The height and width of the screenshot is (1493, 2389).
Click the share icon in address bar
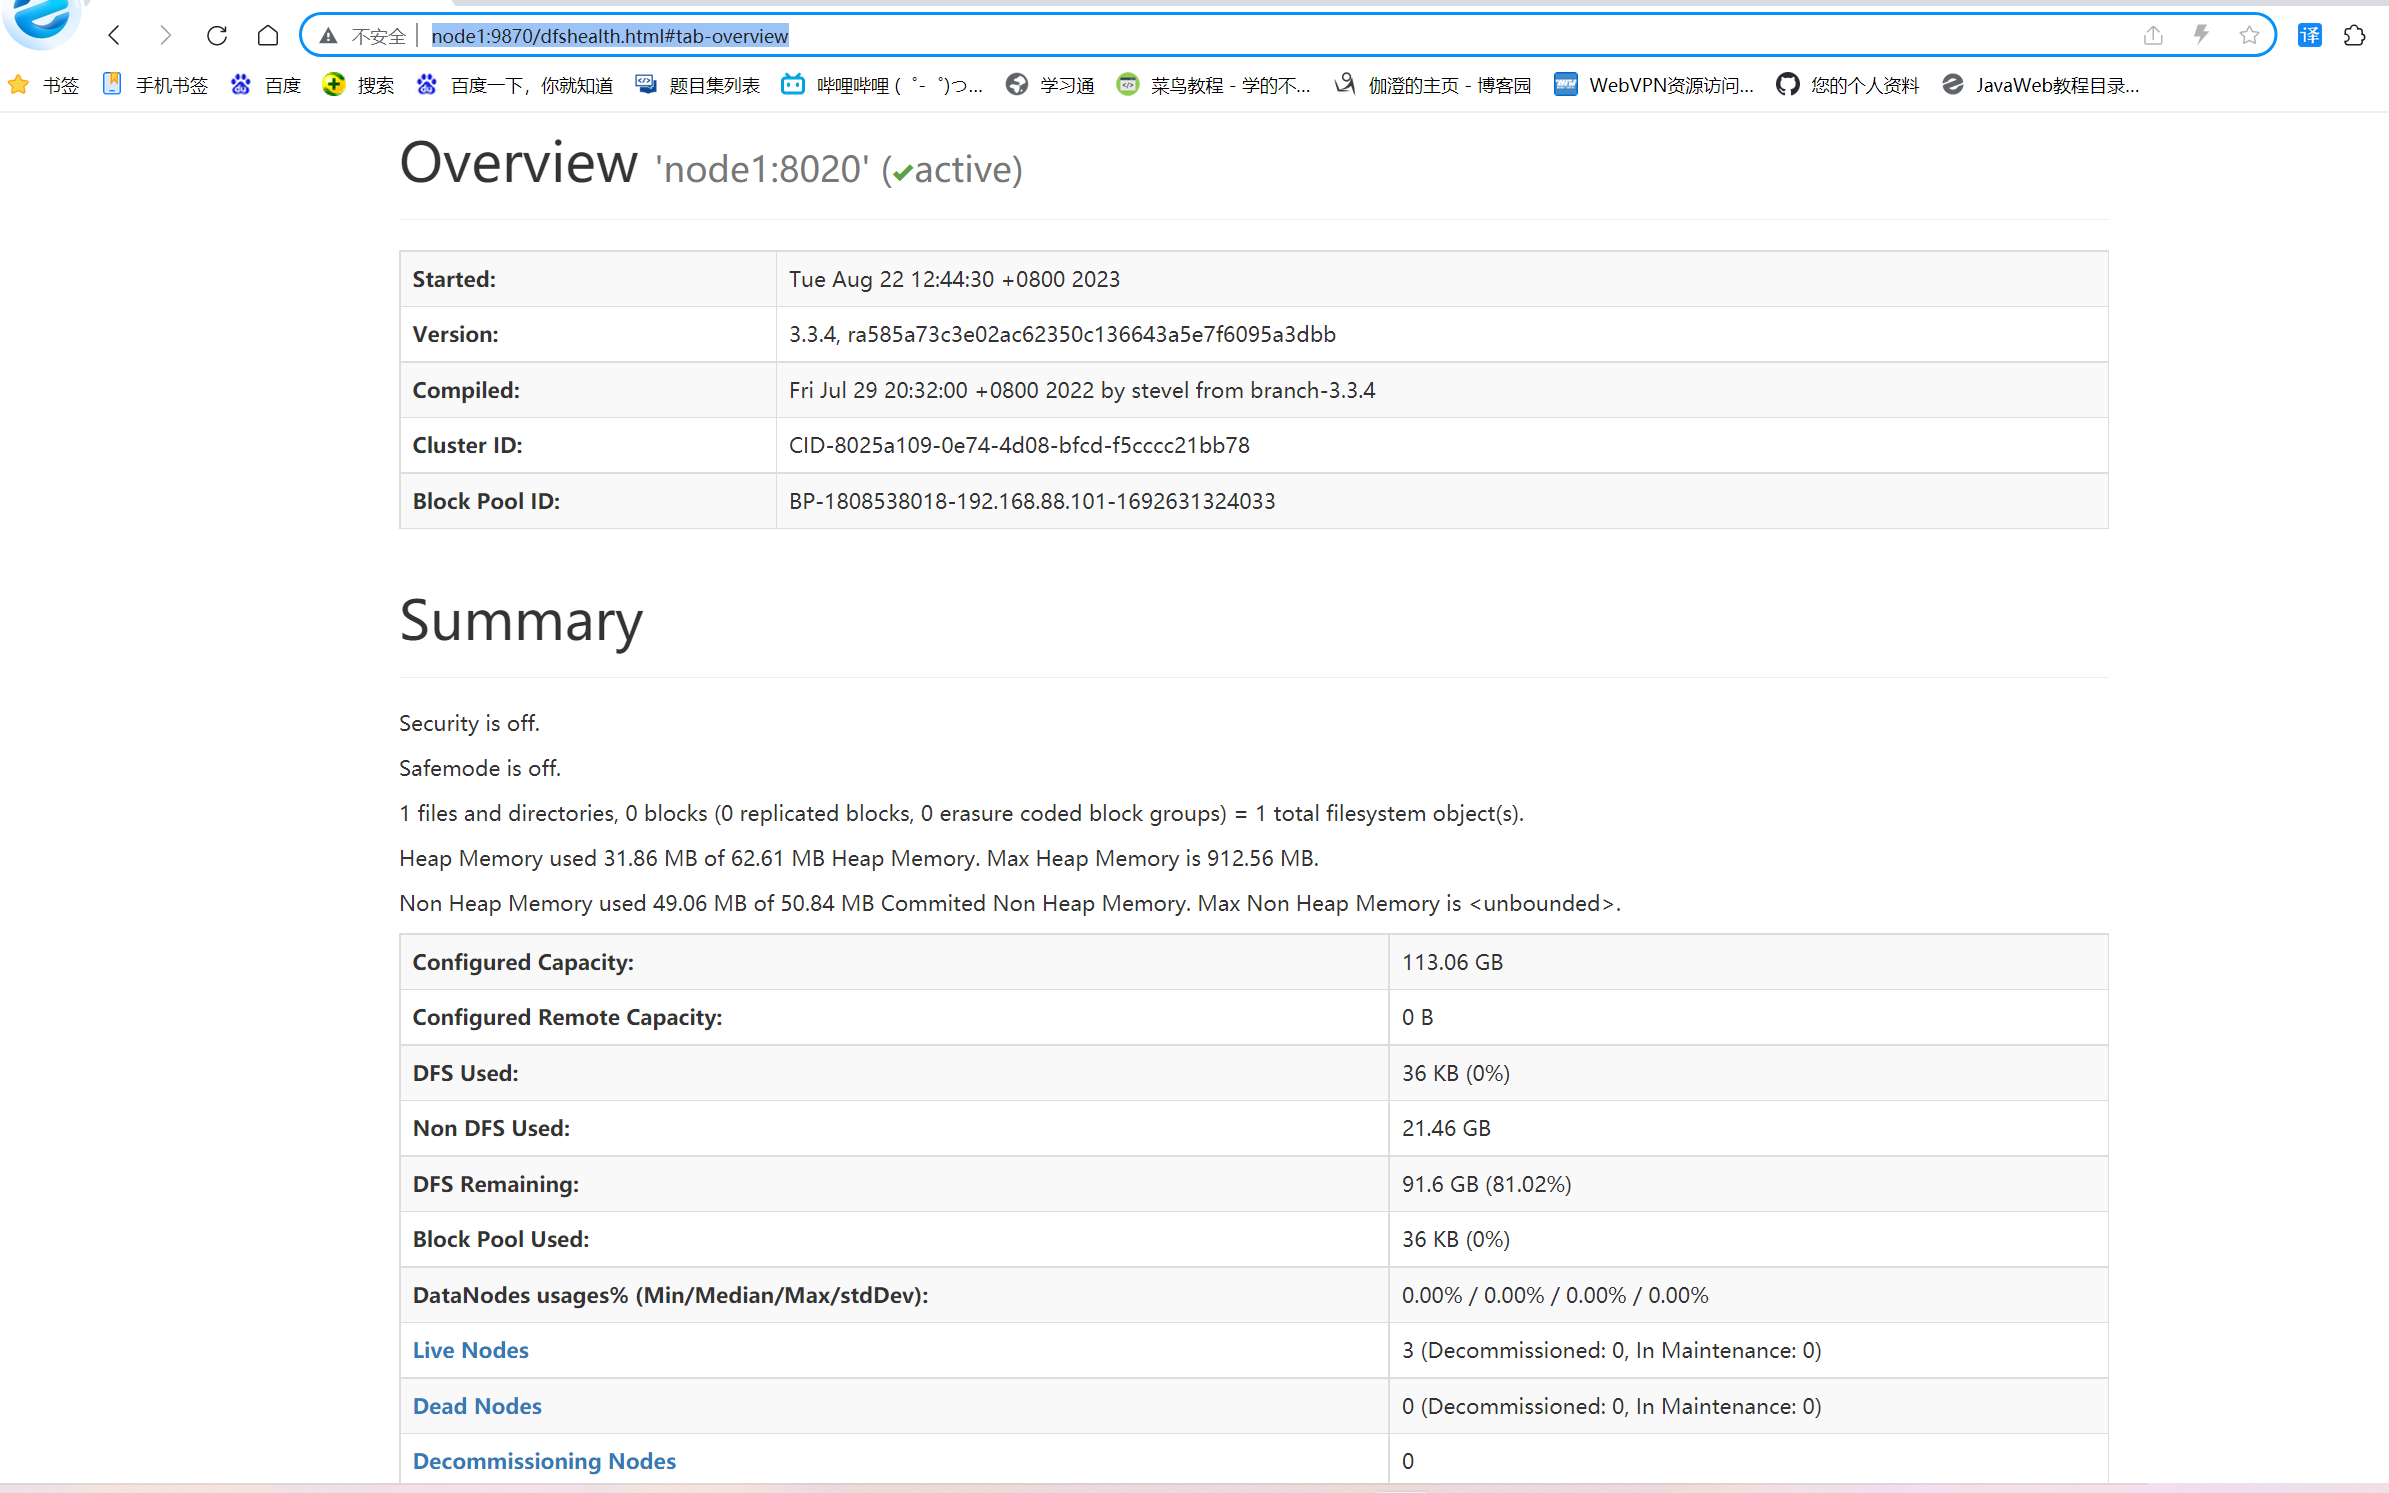(2153, 36)
